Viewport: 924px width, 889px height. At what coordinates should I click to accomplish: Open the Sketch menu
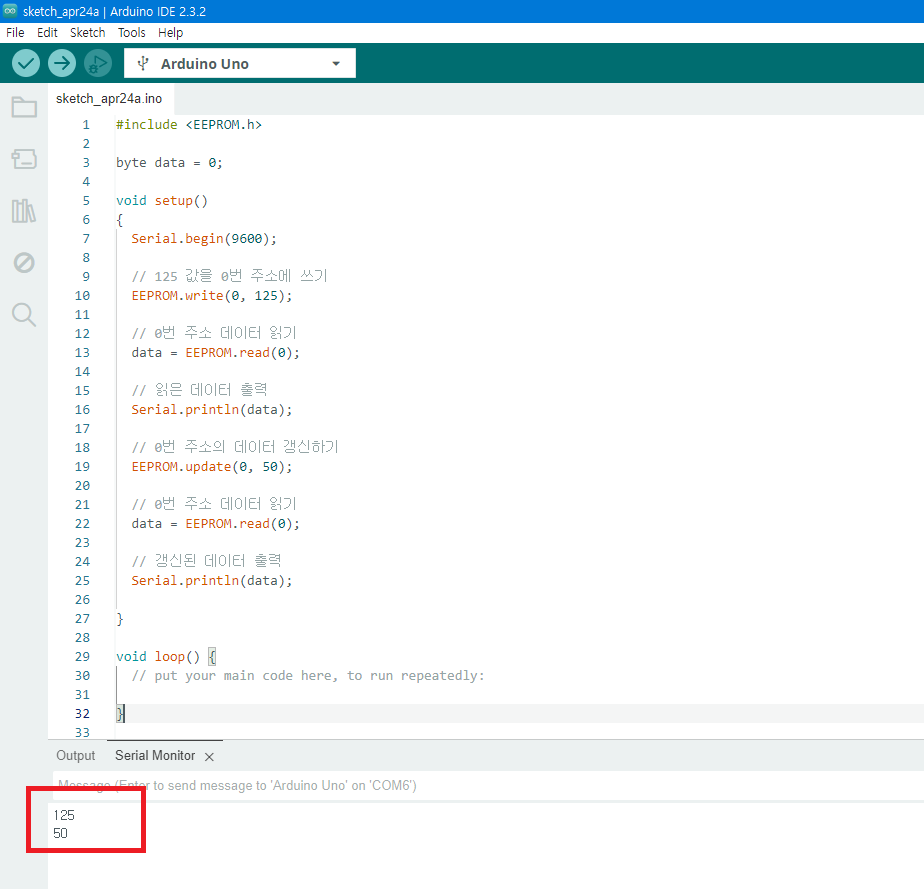(x=87, y=32)
